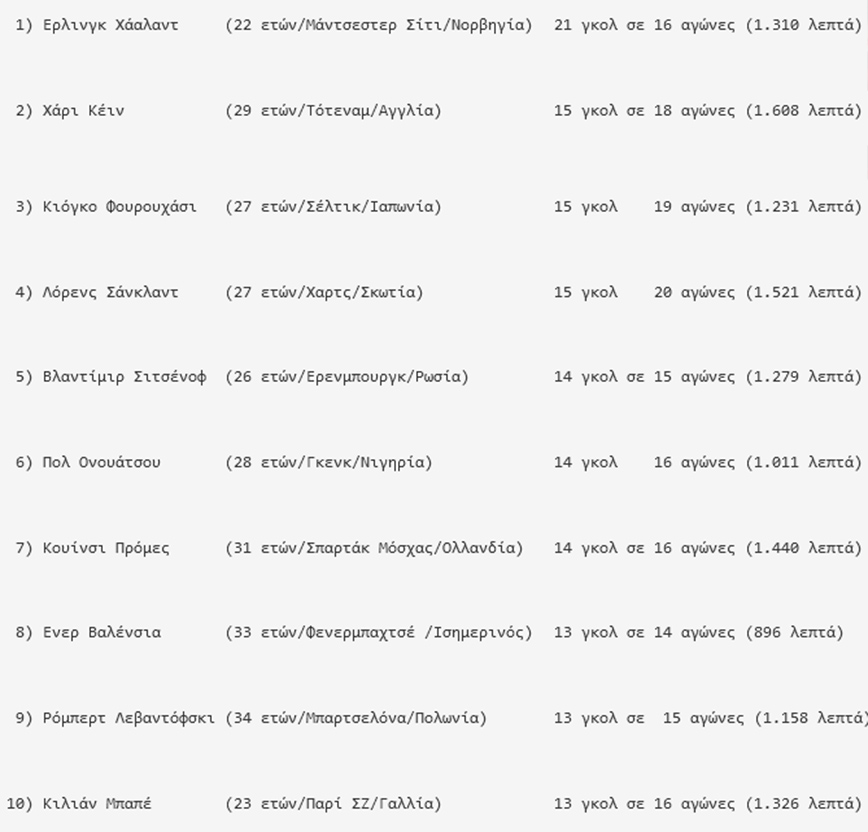Click on Ρόμπερτ Λεβαντόφσκι's name
The height and width of the screenshot is (832, 868).
129,718
